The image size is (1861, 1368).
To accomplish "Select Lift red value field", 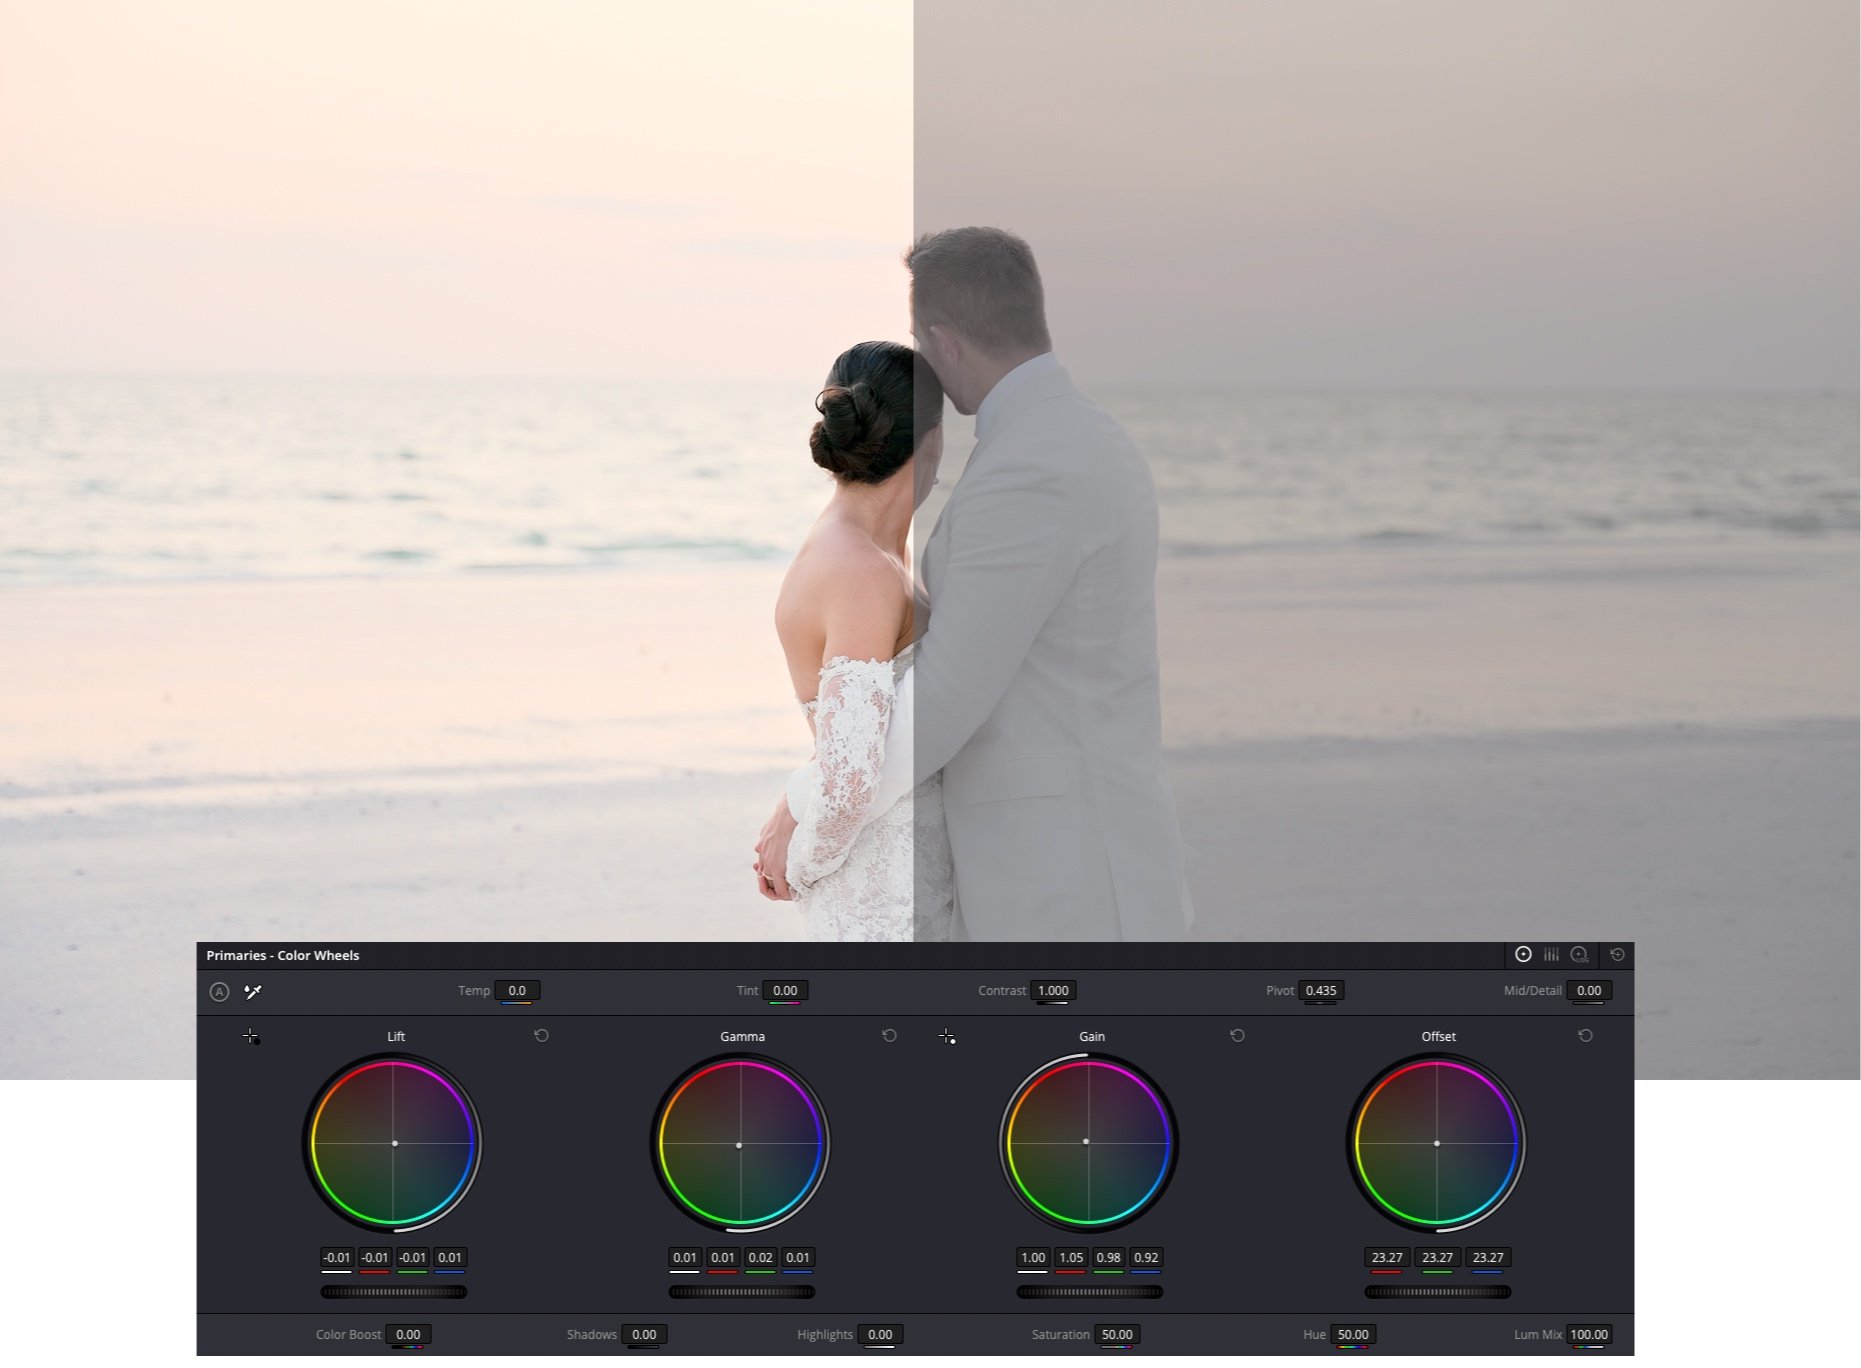I will tap(375, 1258).
